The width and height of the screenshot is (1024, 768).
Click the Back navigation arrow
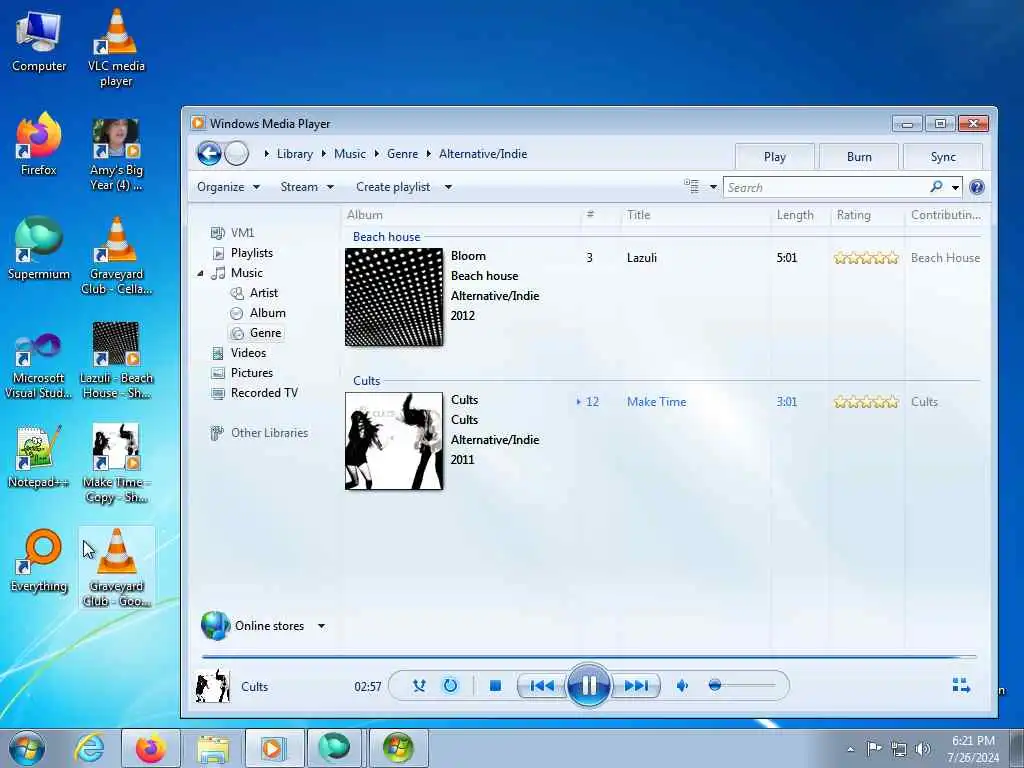tap(209, 154)
